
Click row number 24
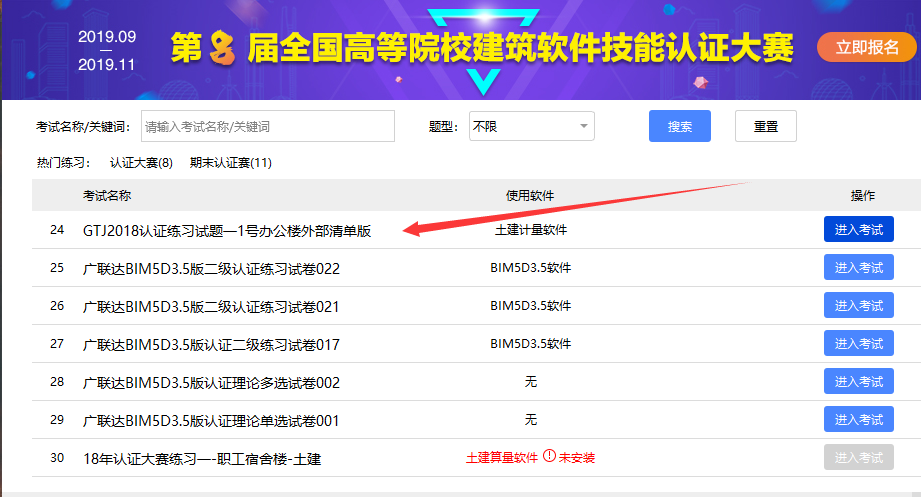(x=57, y=230)
